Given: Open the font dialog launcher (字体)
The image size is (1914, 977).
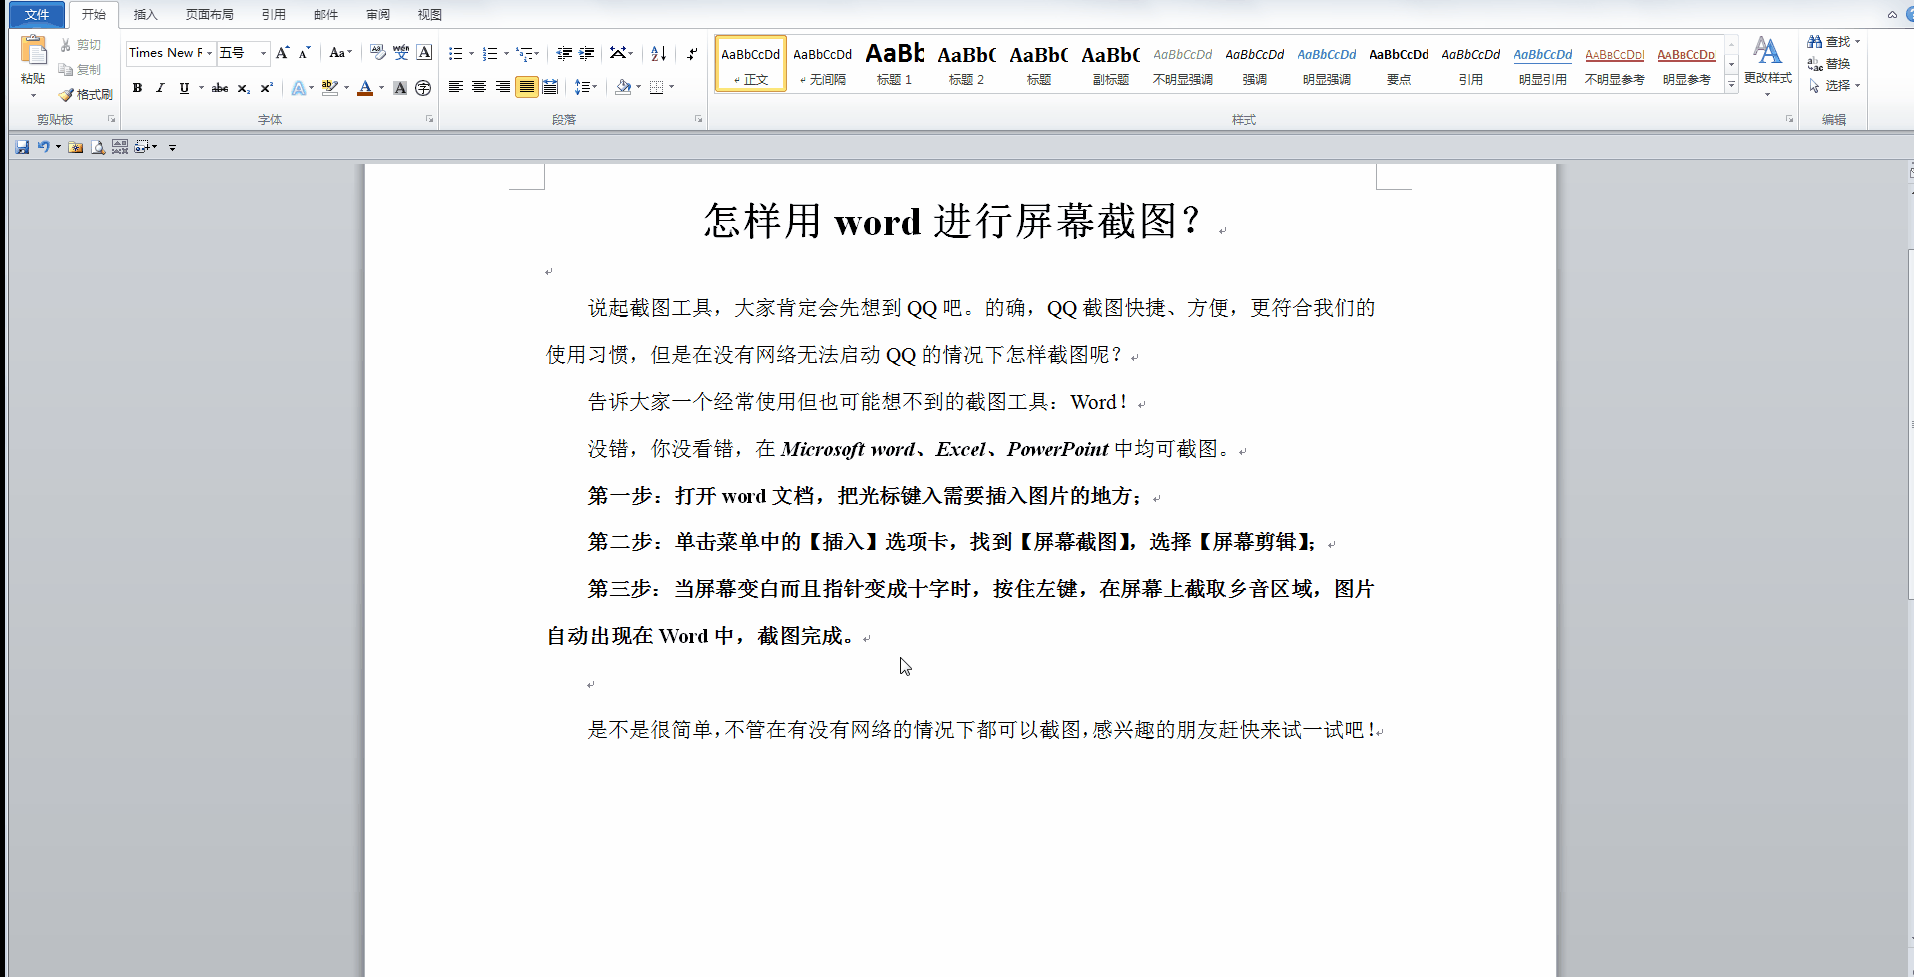Looking at the screenshot, I should (430, 119).
